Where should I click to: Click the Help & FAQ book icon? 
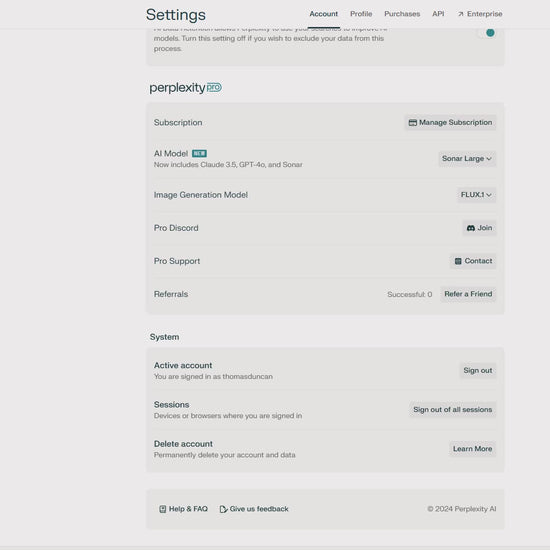click(163, 509)
